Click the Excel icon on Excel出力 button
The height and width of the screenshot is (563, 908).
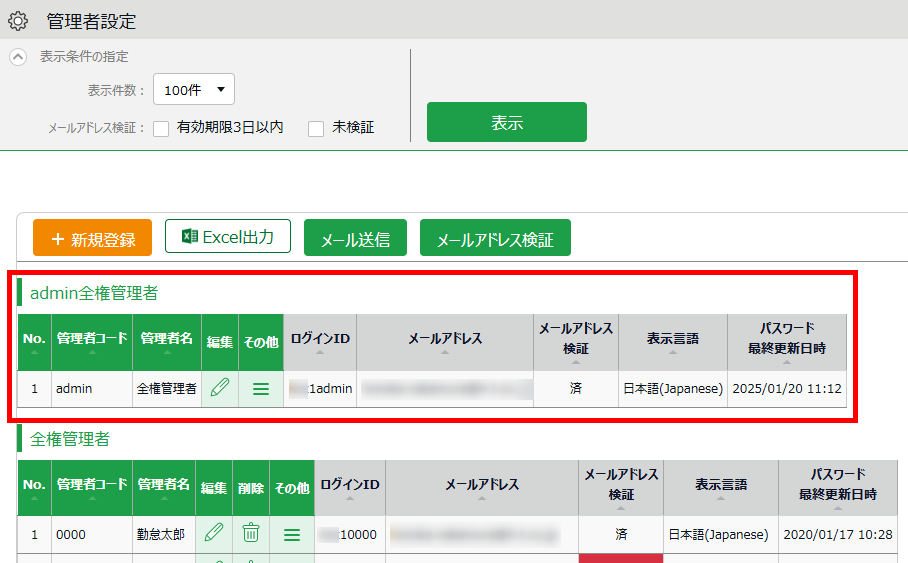(x=190, y=237)
